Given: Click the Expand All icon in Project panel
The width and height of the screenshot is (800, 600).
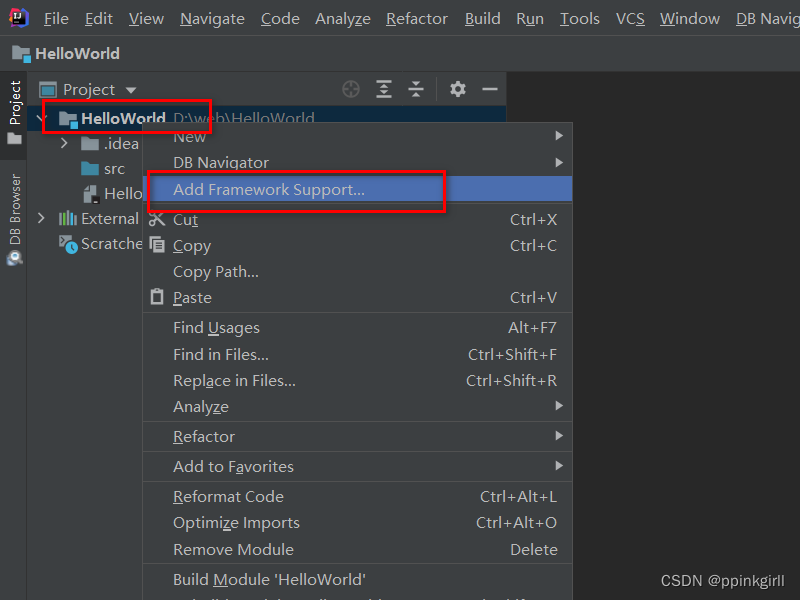Looking at the screenshot, I should tap(384, 89).
